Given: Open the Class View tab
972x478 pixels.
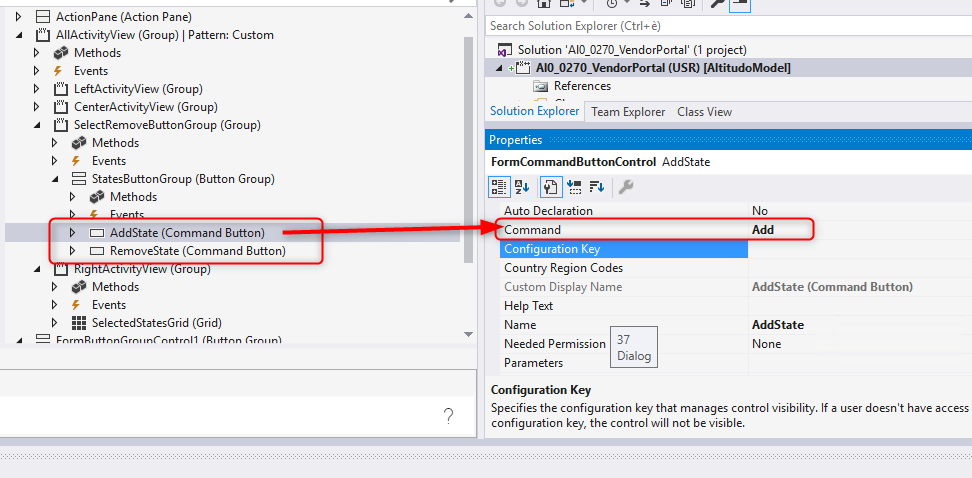Looking at the screenshot, I should (x=704, y=112).
